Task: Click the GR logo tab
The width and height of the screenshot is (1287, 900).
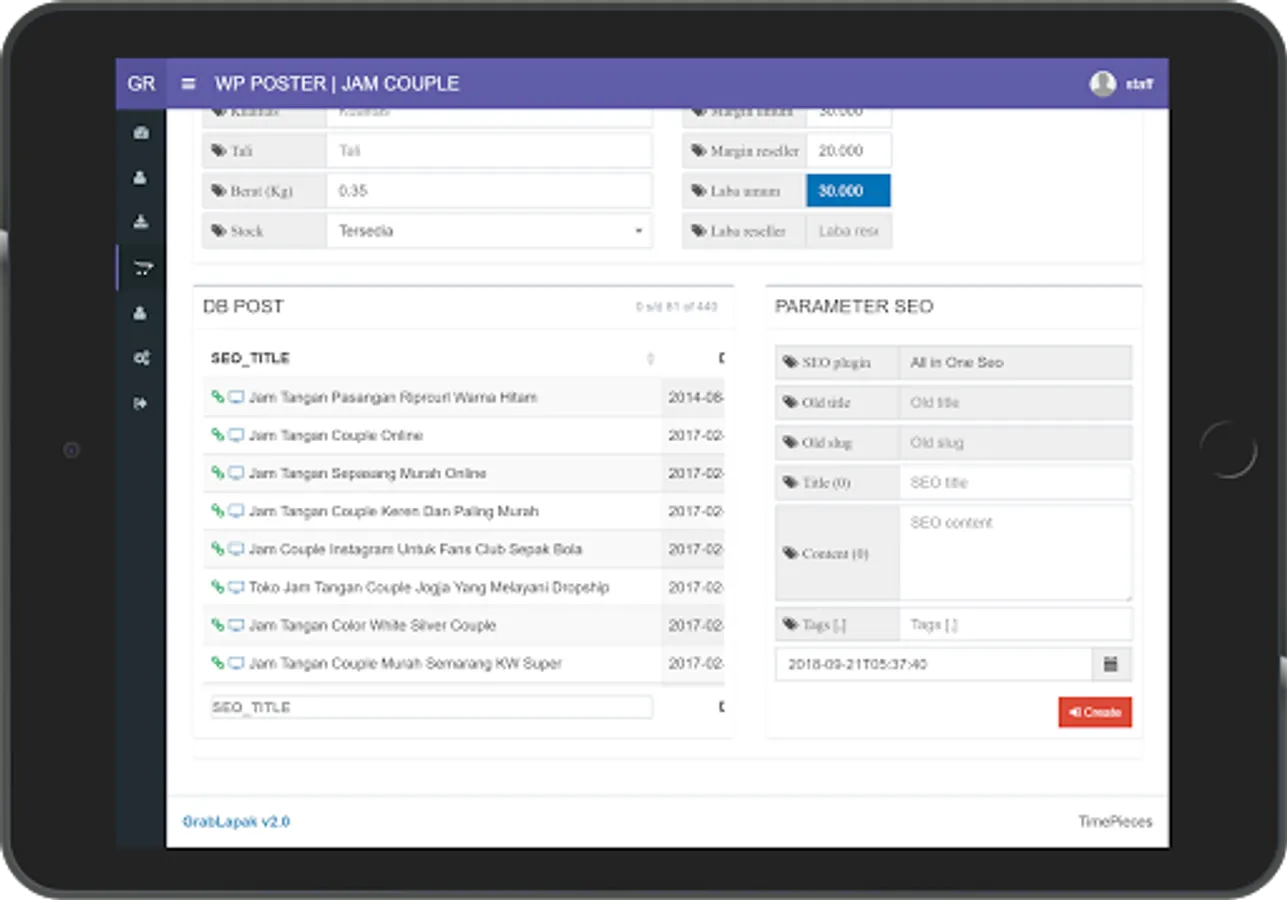Action: coord(141,84)
